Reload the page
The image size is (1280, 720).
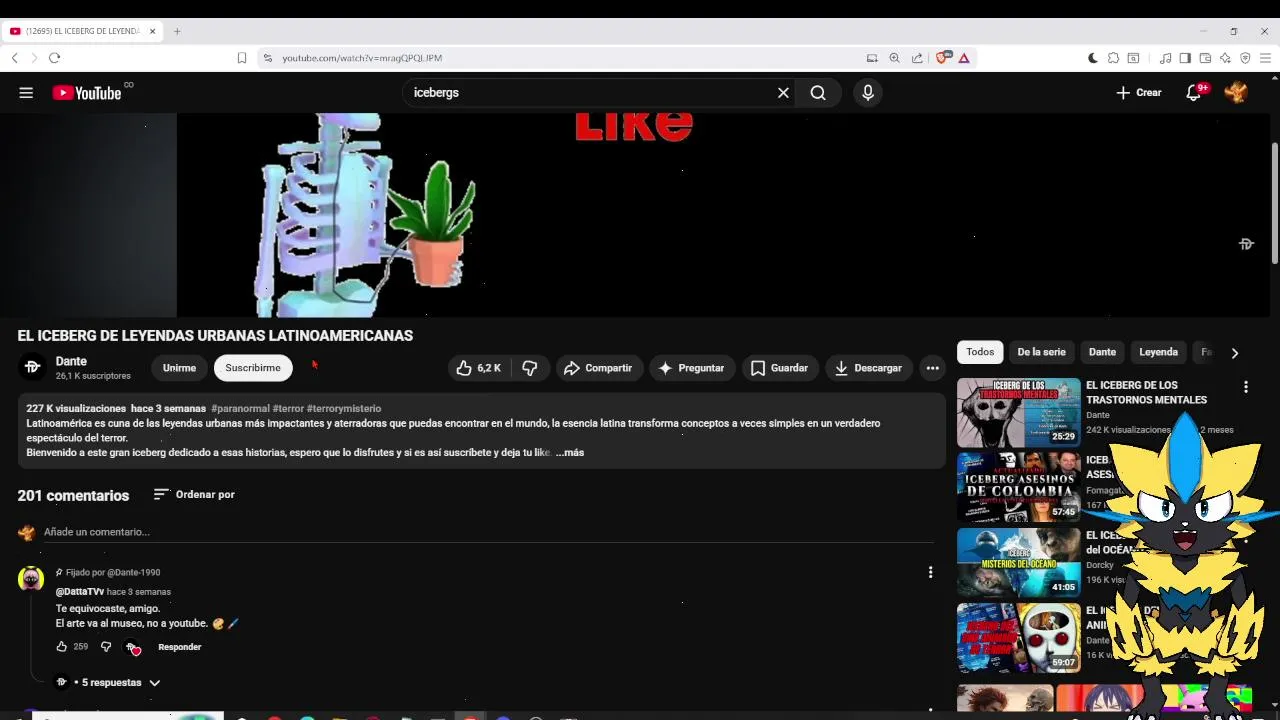tap(54, 58)
